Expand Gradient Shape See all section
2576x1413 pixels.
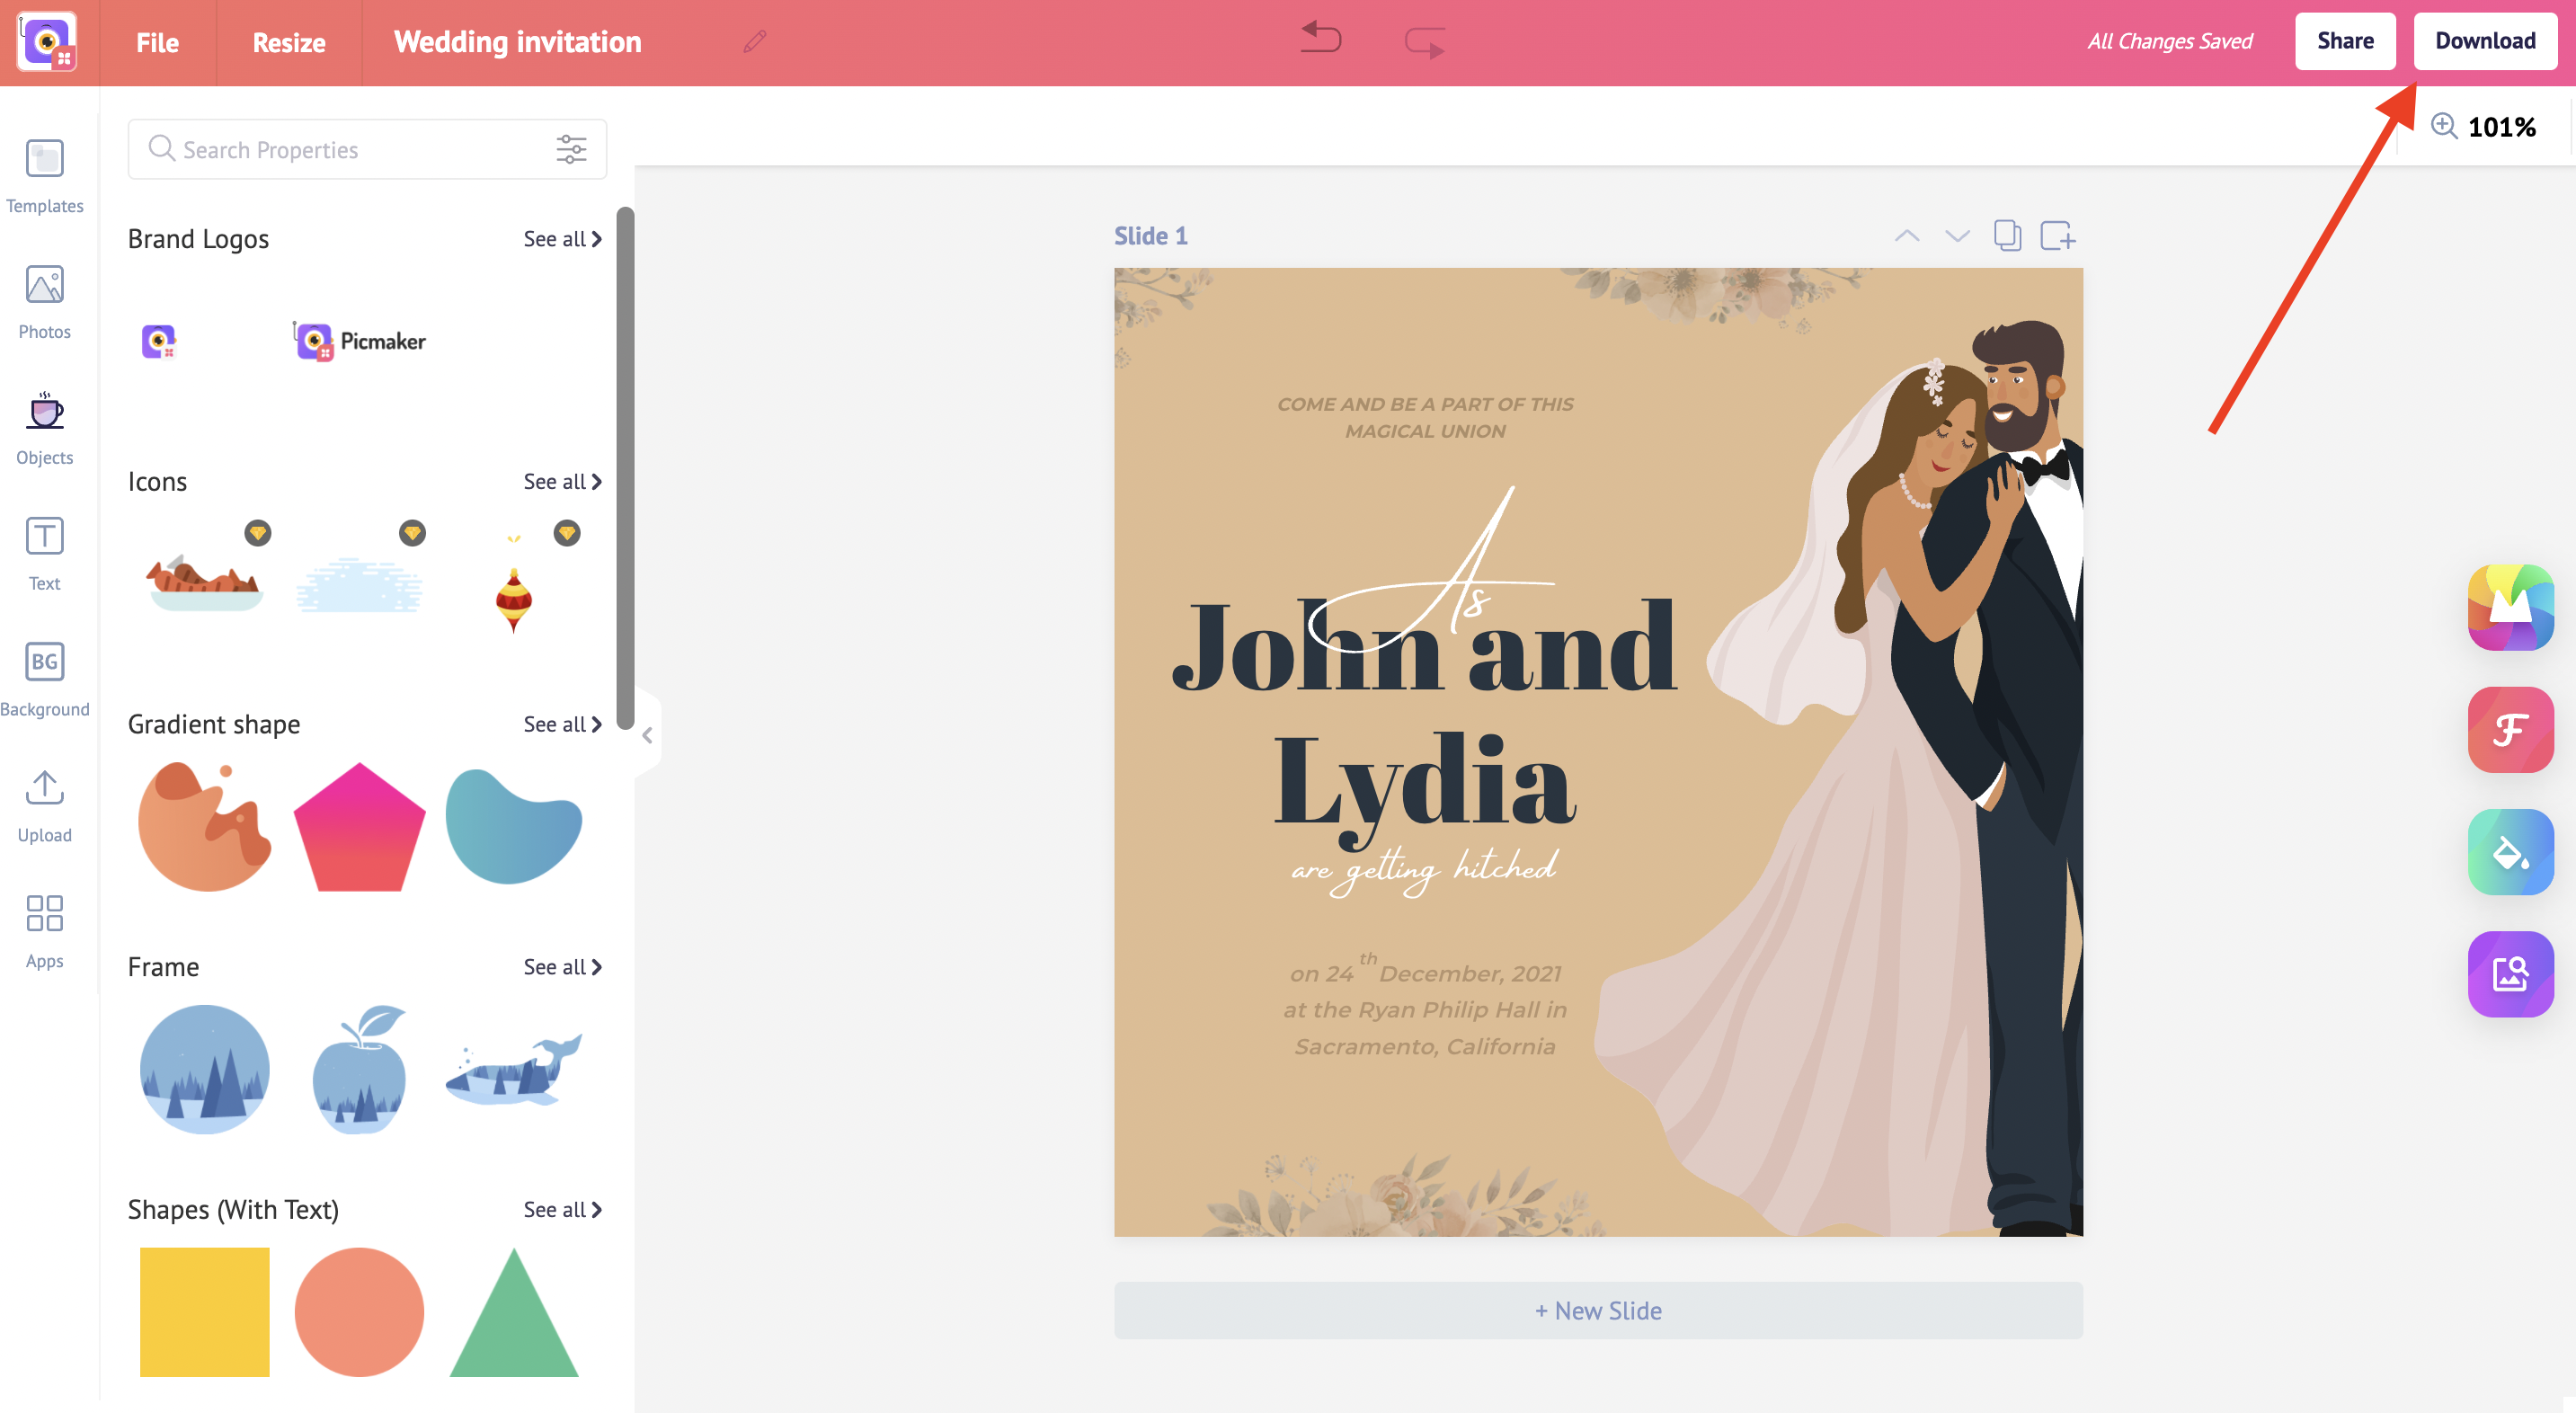pyautogui.click(x=556, y=722)
